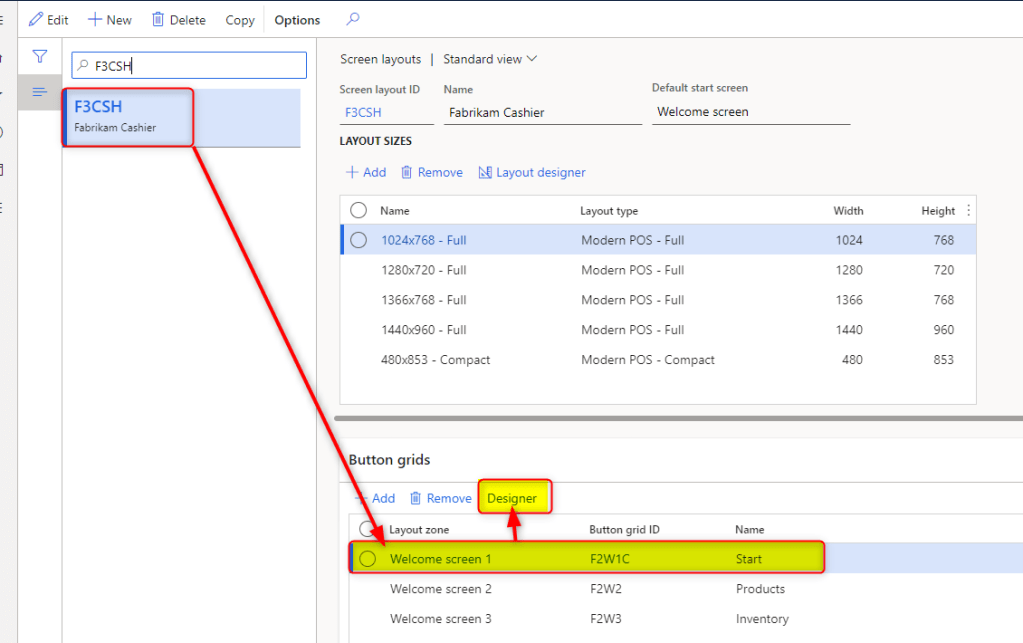Click the show-as-list icon in the left pane
This screenshot has height=643, width=1023.
(x=40, y=92)
